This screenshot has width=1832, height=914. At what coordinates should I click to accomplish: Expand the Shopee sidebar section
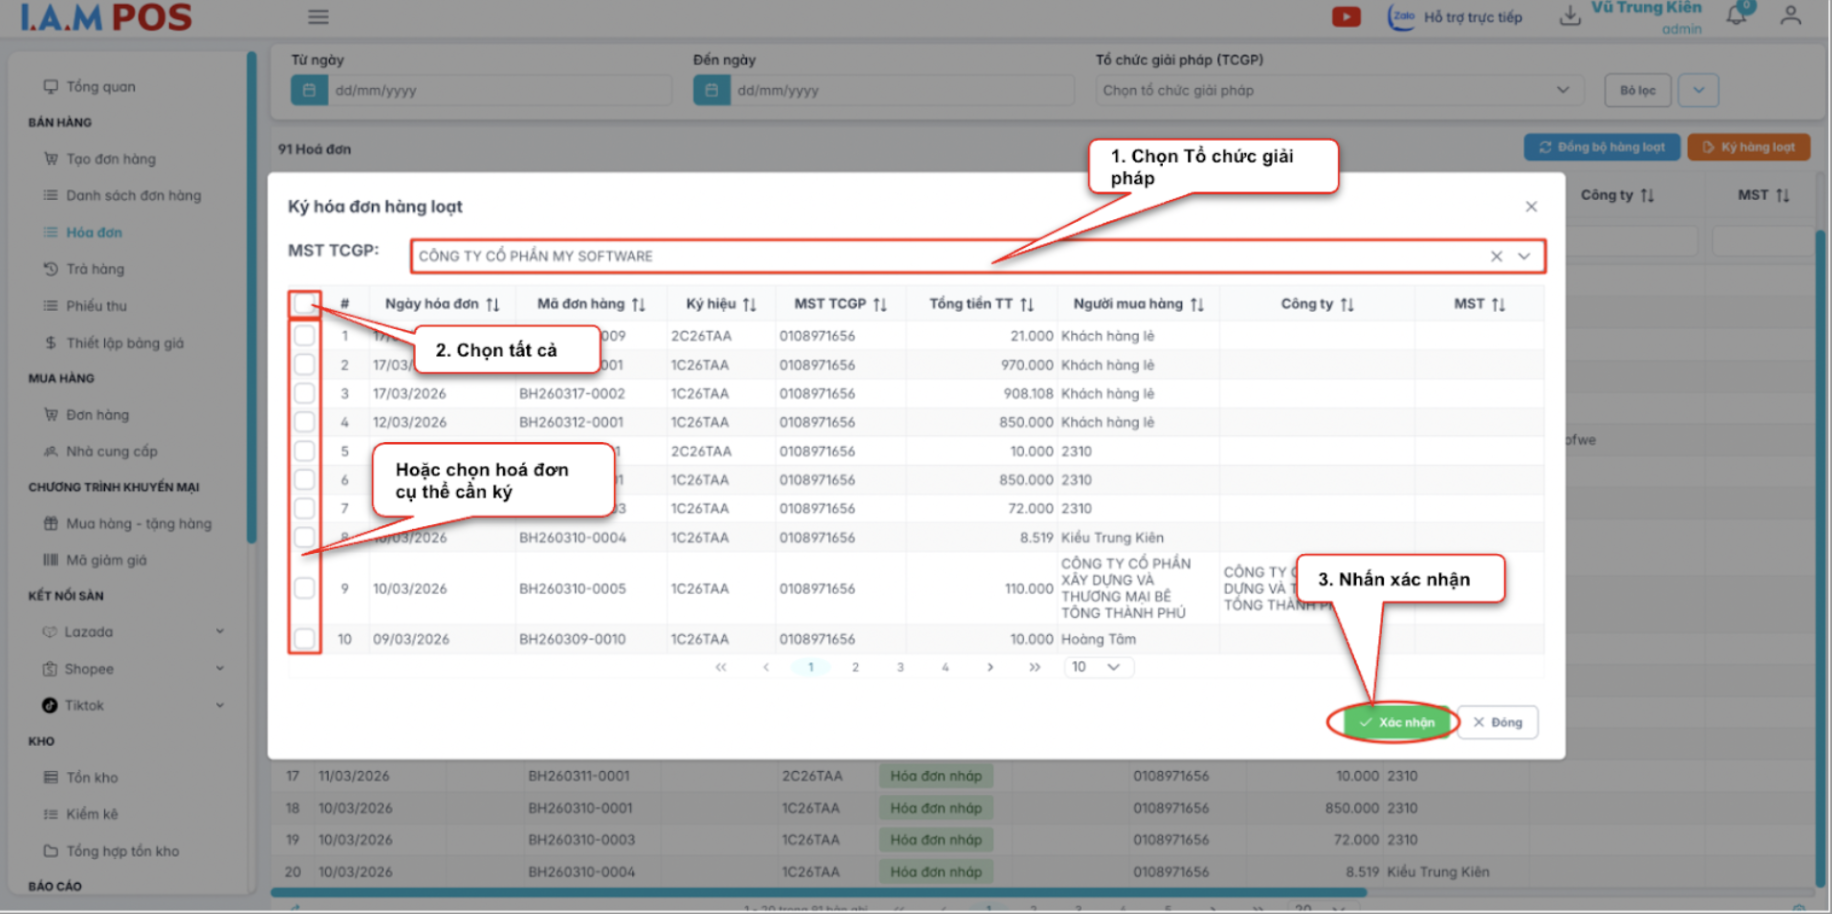pos(220,668)
